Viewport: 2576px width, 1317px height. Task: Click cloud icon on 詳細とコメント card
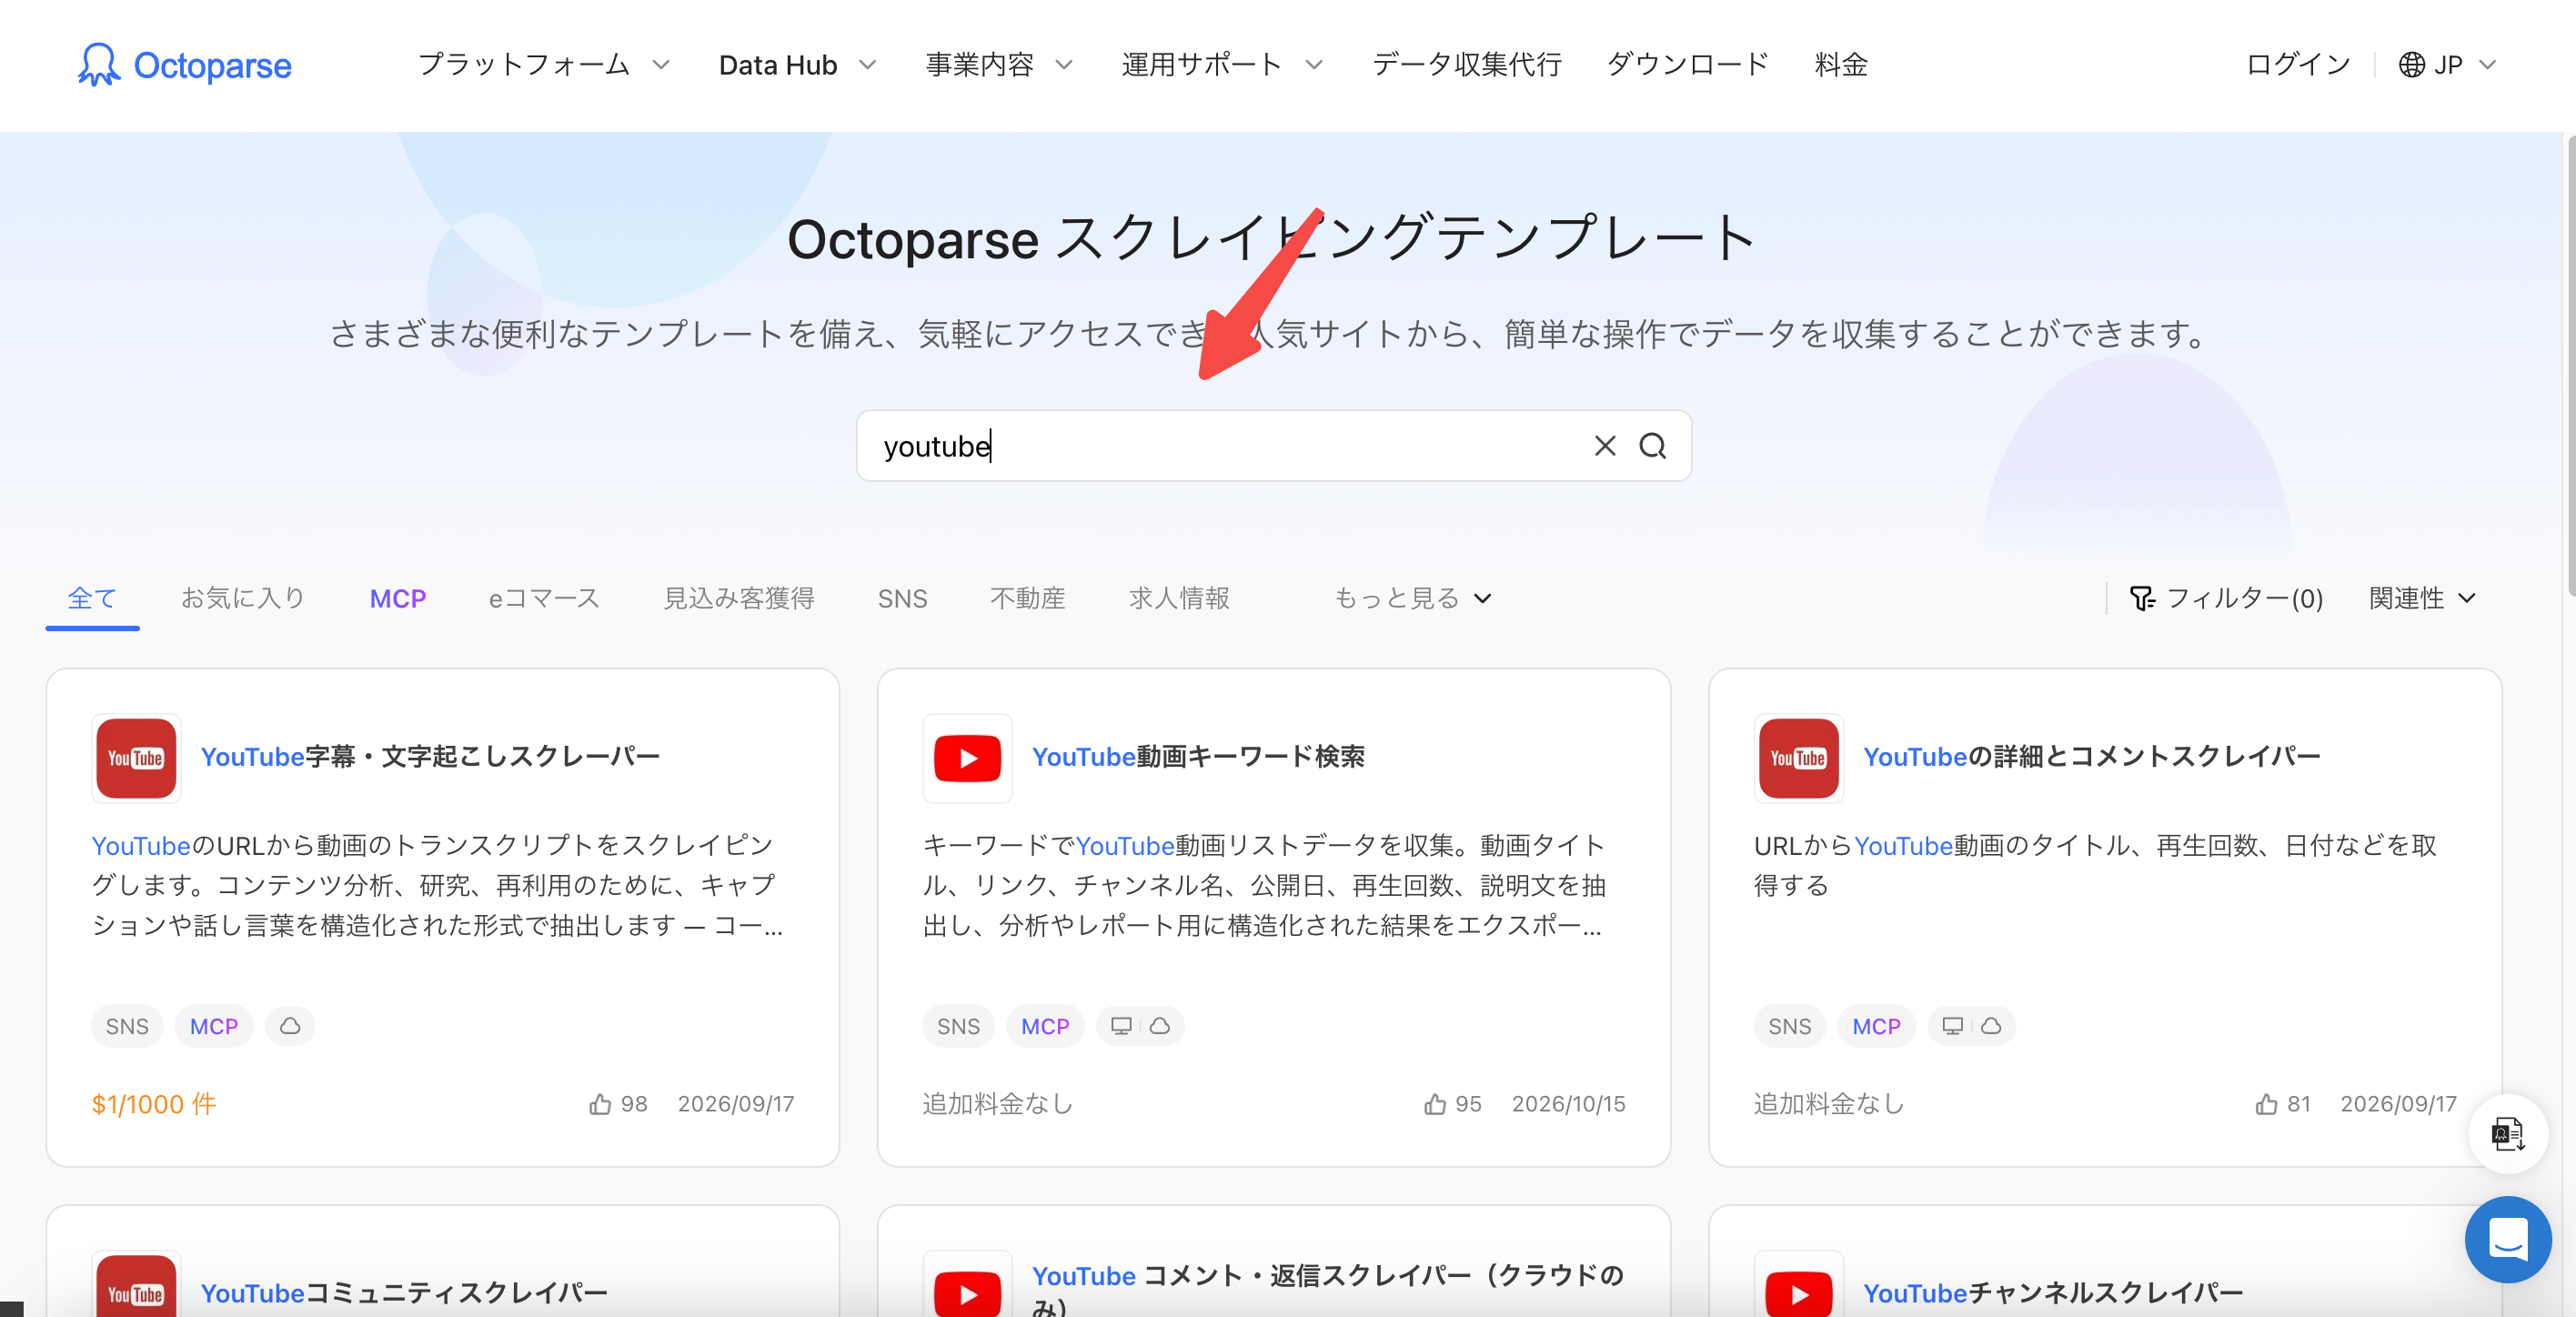click(x=1991, y=1026)
